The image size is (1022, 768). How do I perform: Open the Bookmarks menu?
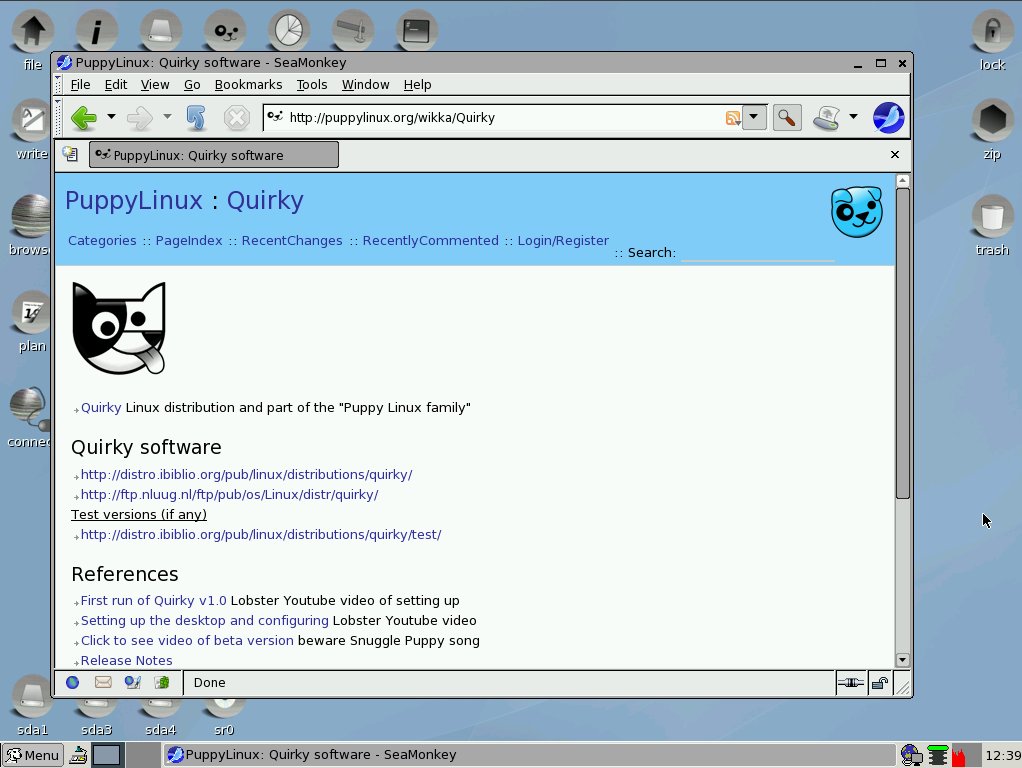(x=248, y=85)
